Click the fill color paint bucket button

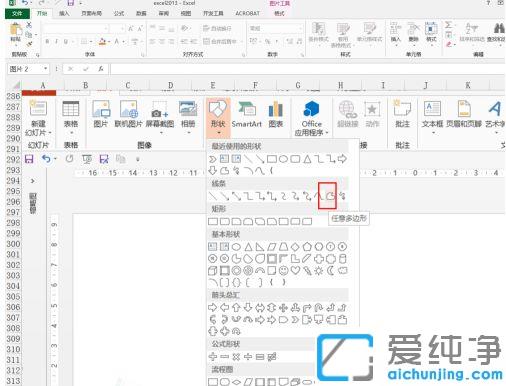pos(102,41)
